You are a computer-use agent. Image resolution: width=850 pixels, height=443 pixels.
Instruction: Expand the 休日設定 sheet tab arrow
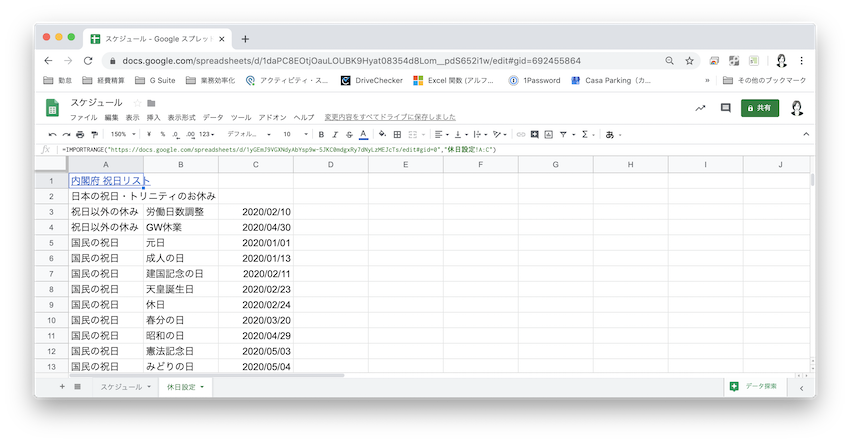(x=203, y=386)
